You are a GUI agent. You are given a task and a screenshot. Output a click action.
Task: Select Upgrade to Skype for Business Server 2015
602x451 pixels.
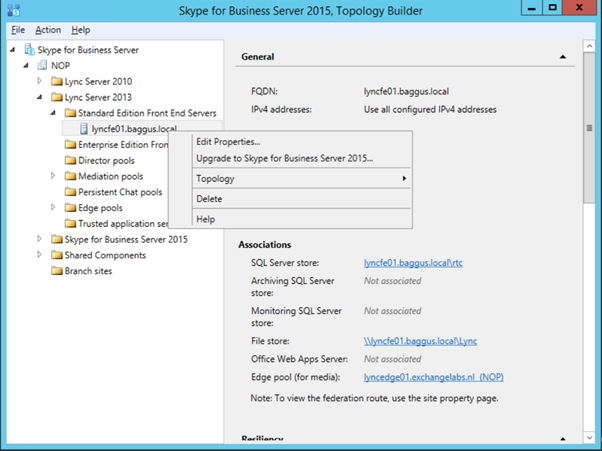coord(284,158)
